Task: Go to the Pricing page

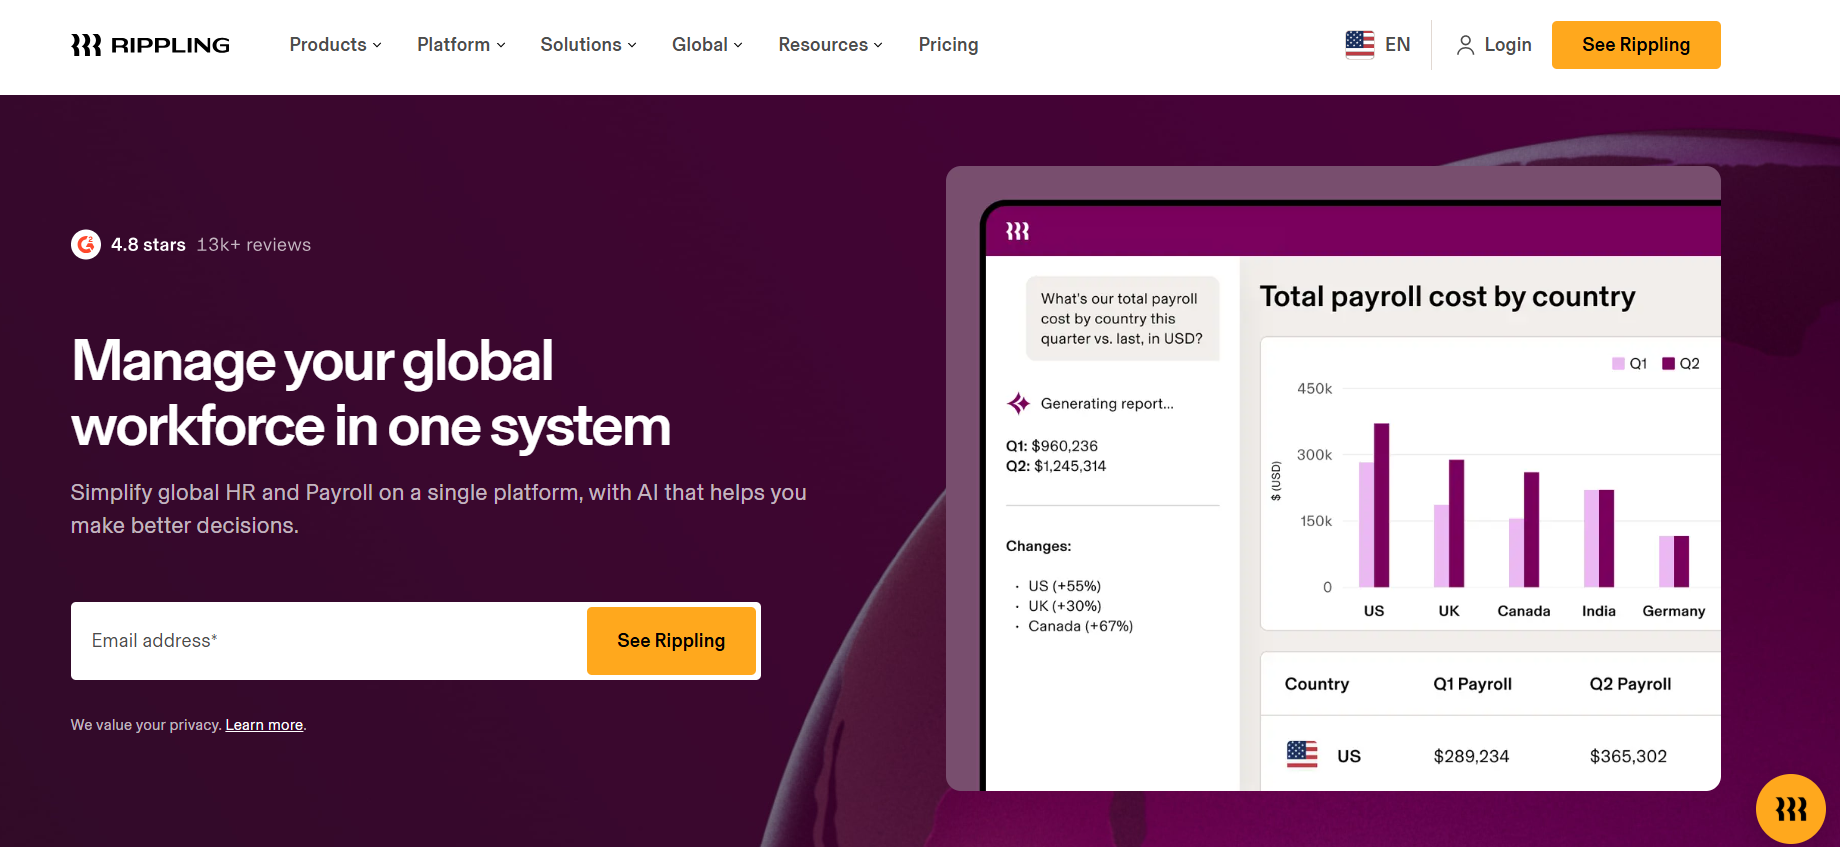Action: [948, 45]
